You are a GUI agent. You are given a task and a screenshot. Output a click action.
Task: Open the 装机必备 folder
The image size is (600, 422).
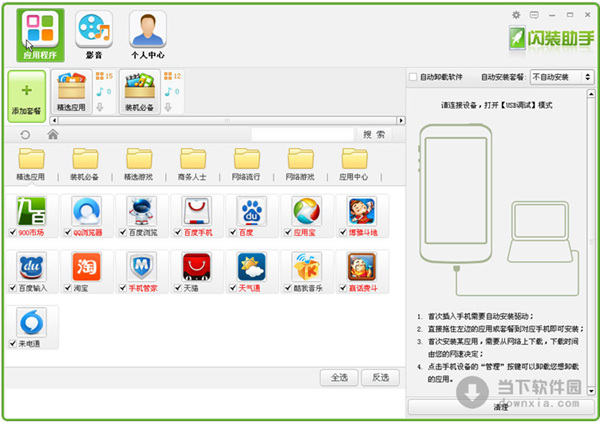pos(85,165)
